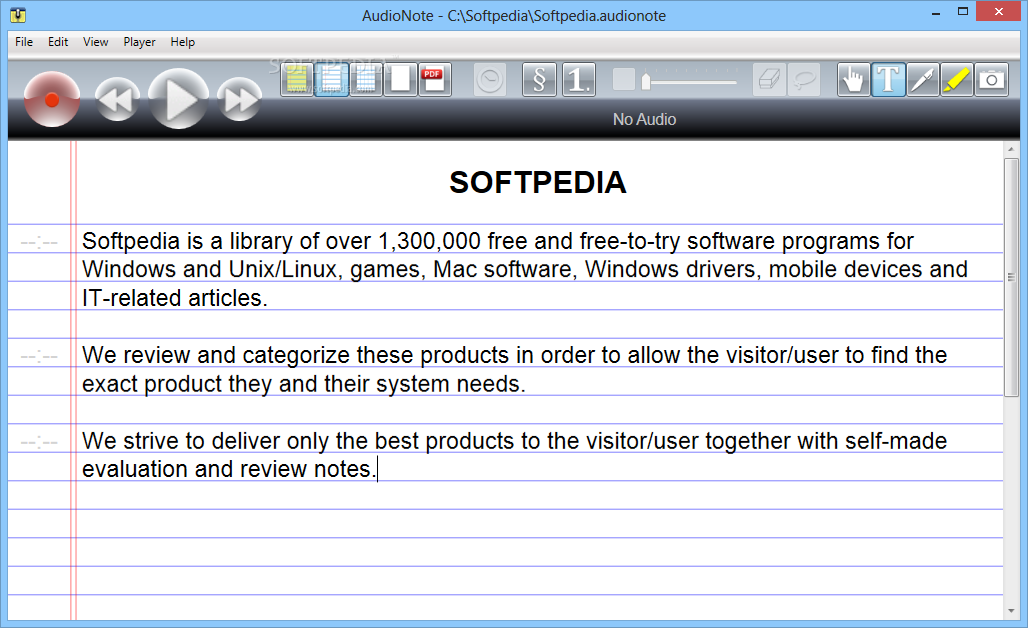
Task: Click the large play button
Action: (x=178, y=99)
